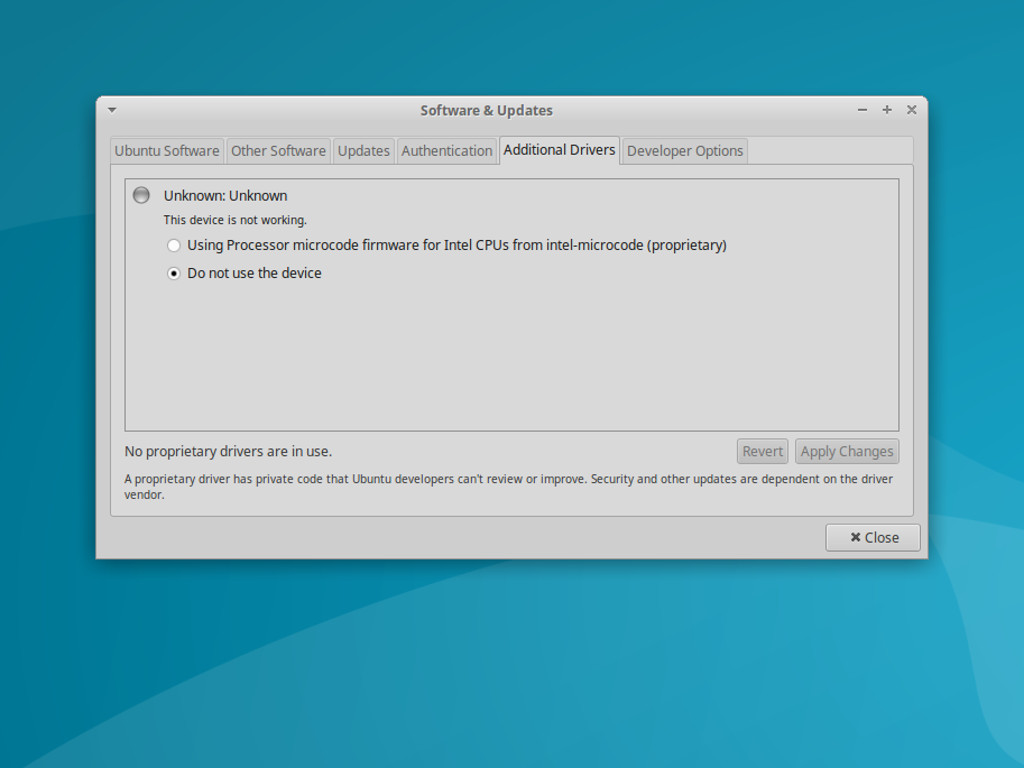
Task: Switch to Developer Options tab
Action: [x=685, y=151]
